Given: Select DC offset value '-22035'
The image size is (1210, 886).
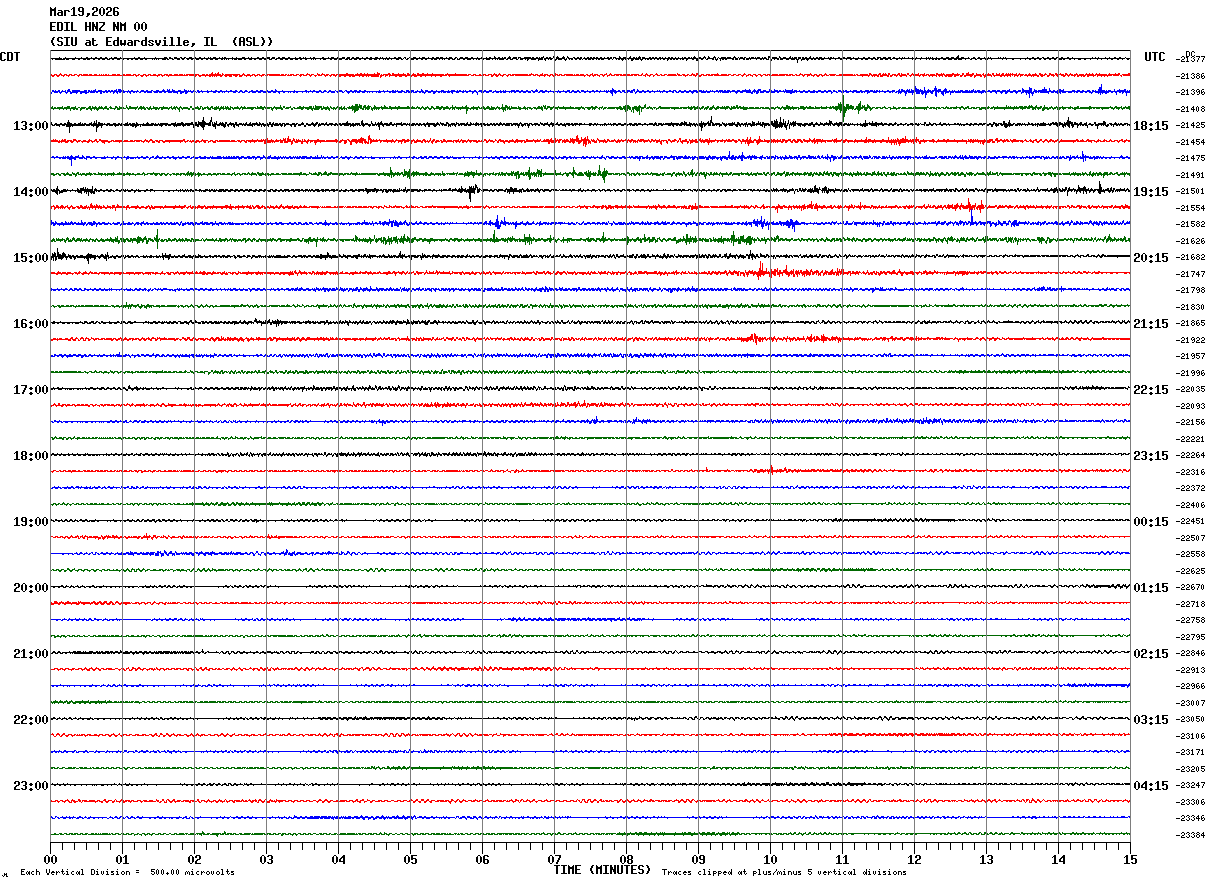Looking at the screenshot, I should [1191, 389].
